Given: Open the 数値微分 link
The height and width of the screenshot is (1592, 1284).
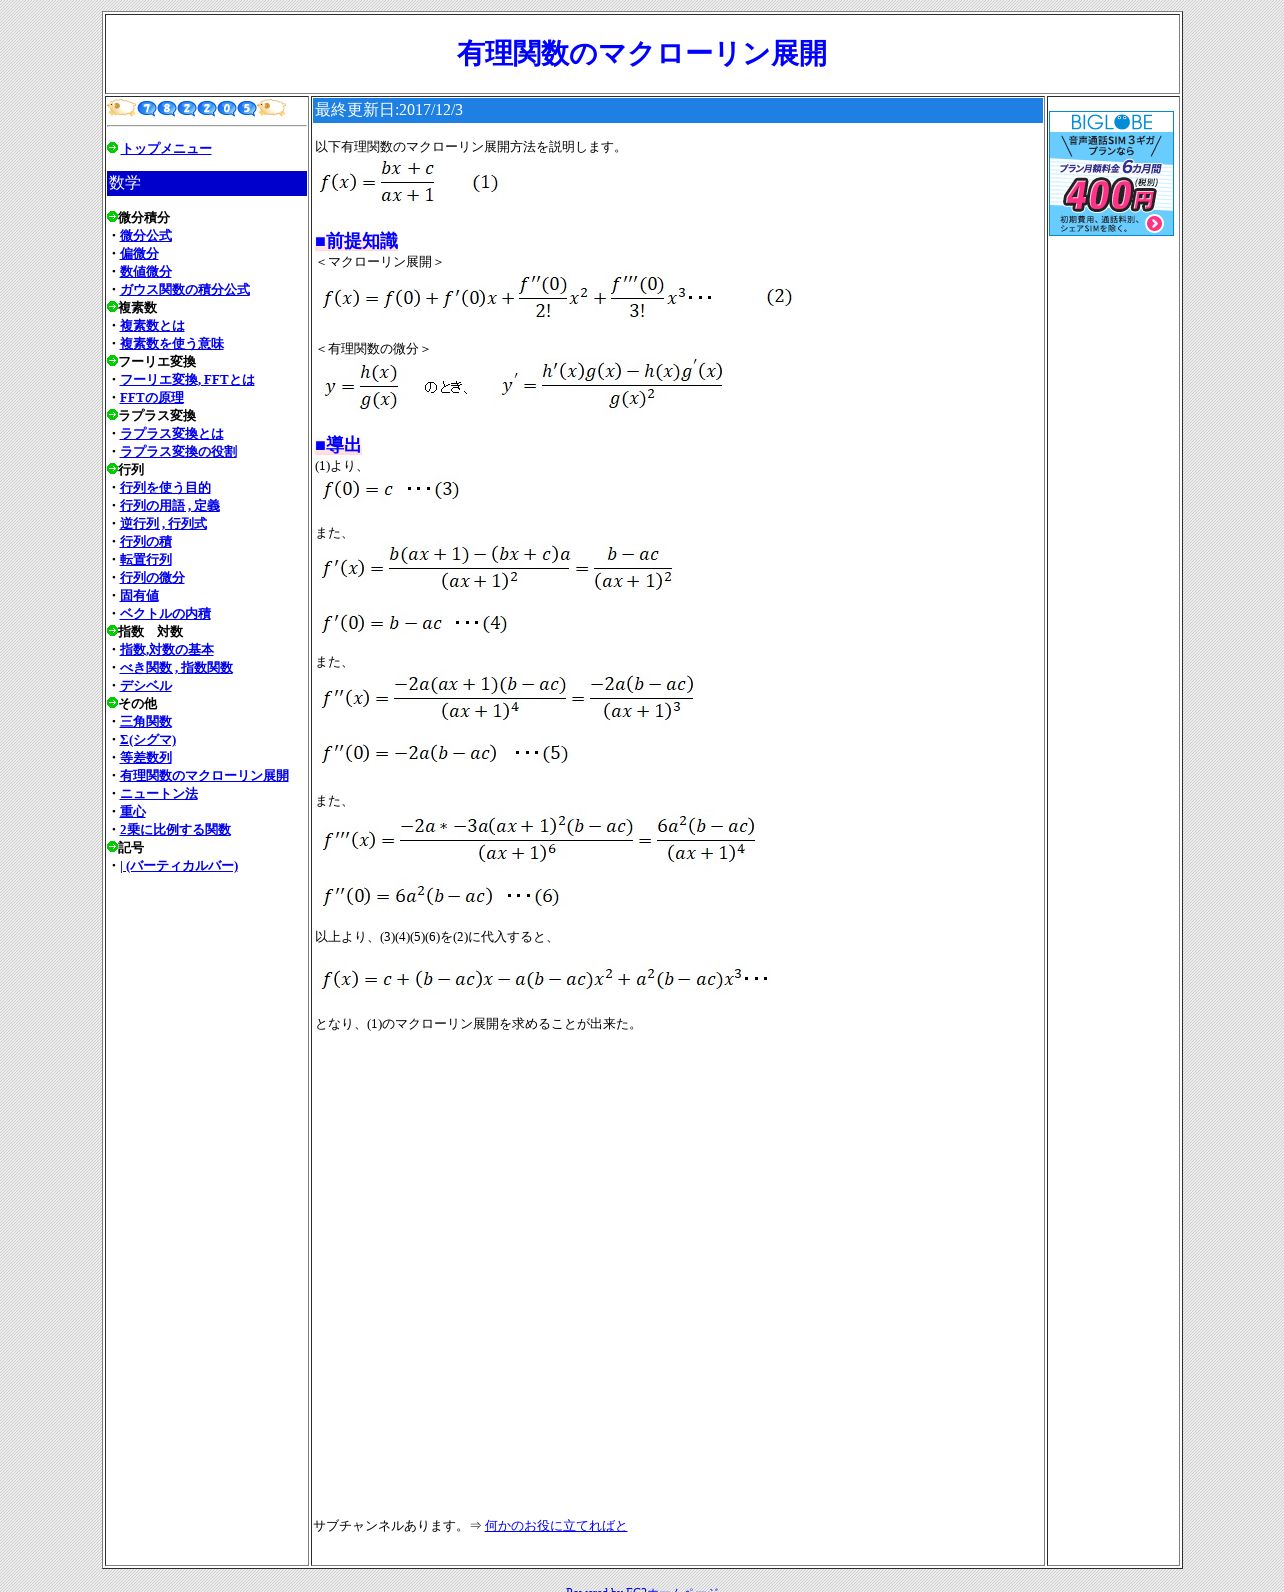Looking at the screenshot, I should [146, 271].
